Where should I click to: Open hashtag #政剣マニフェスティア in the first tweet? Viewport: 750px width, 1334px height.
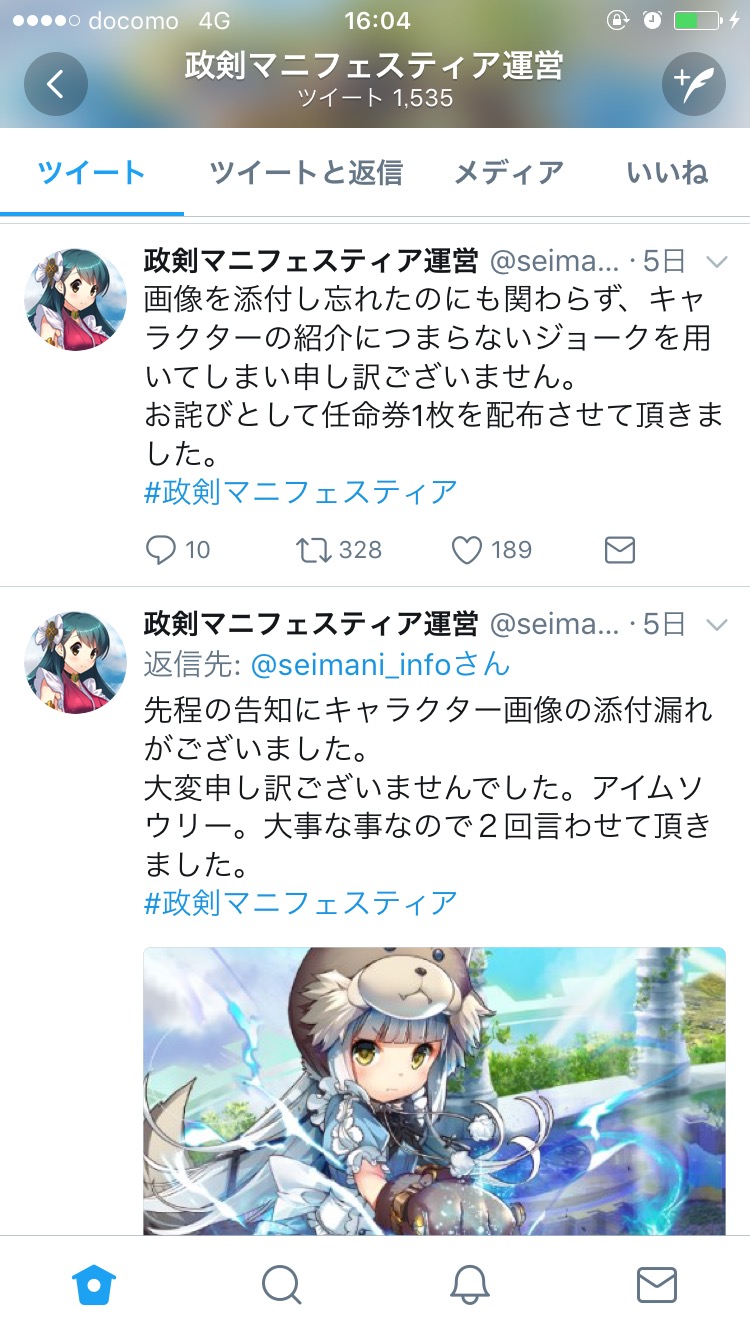[301, 492]
